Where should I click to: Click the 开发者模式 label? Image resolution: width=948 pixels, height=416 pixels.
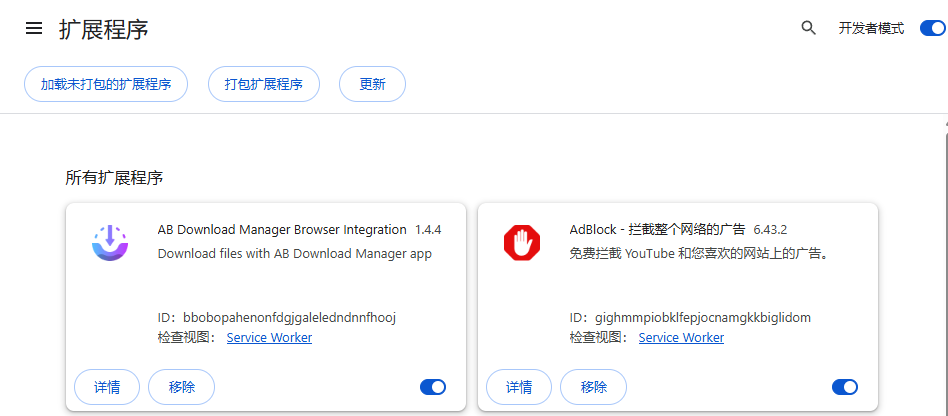click(871, 28)
